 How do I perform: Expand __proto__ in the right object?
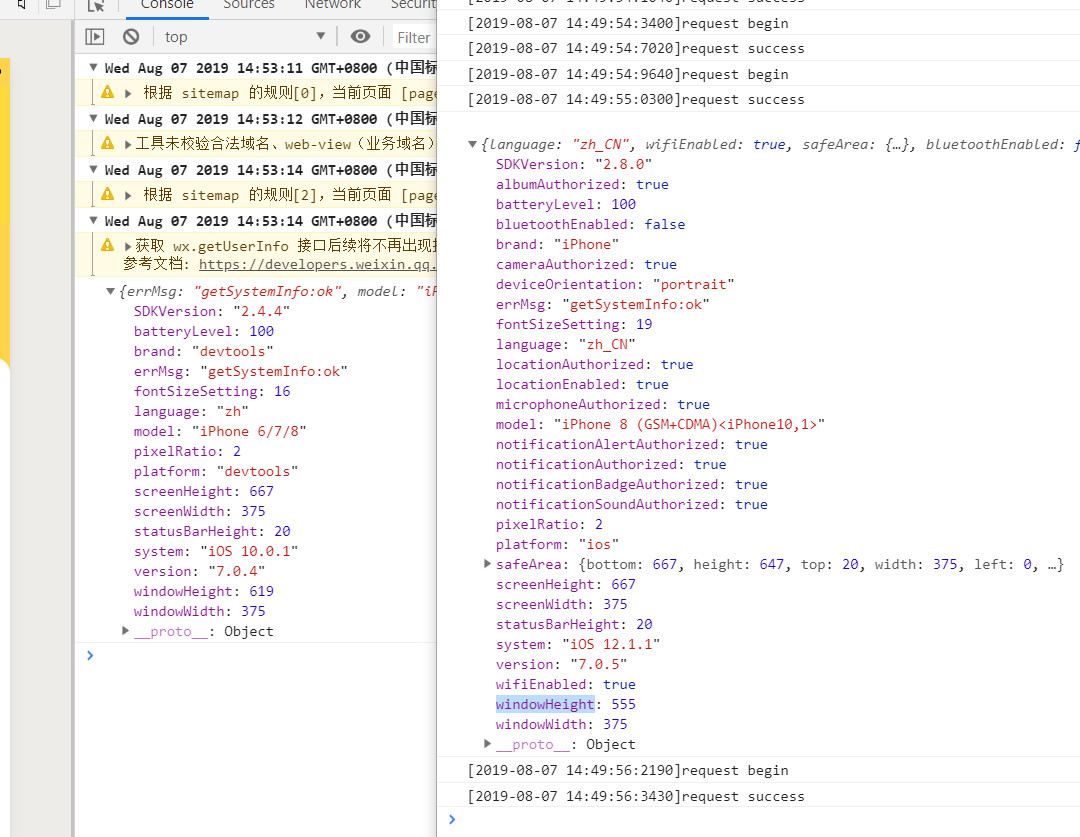(488, 743)
